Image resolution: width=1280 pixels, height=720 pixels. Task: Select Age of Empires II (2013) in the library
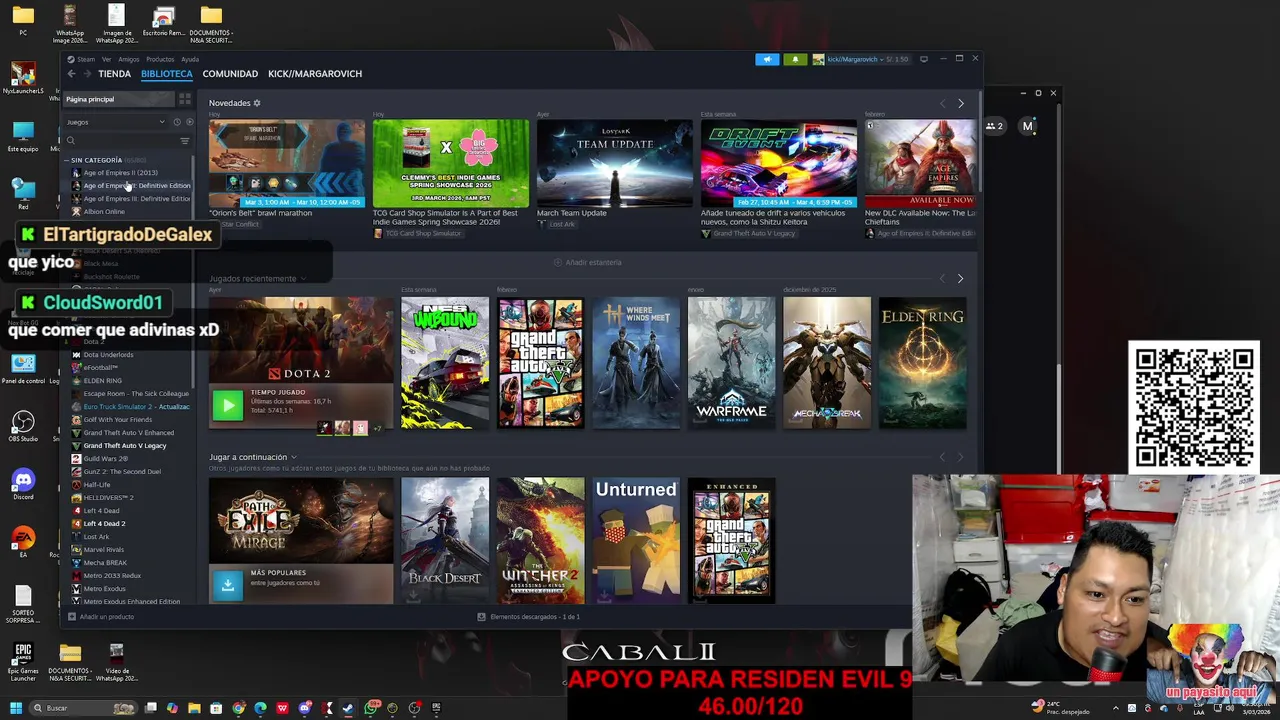tap(120, 173)
